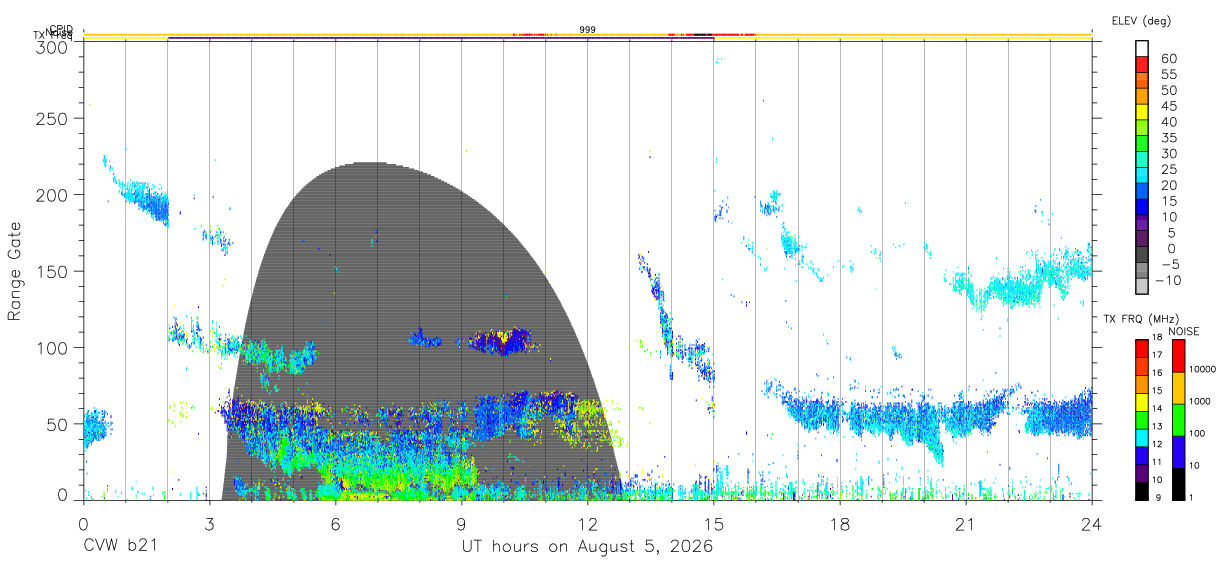Pick the blue segment of the NOISE bar

point(1179,452)
